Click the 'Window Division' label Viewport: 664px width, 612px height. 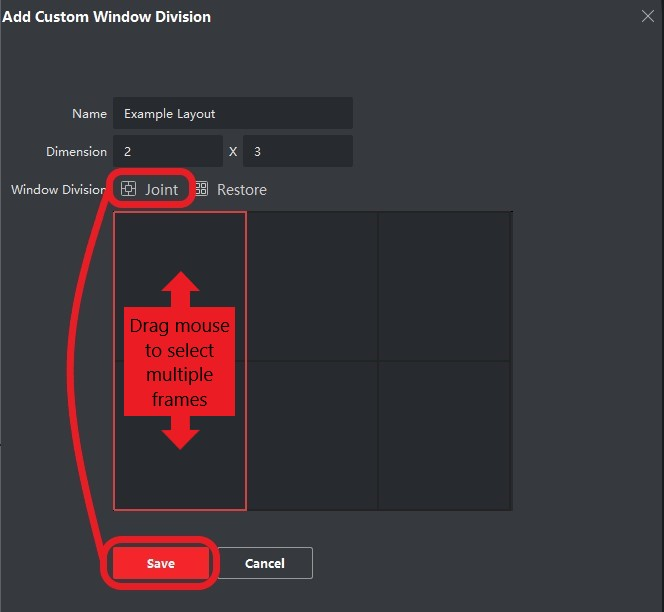58,190
